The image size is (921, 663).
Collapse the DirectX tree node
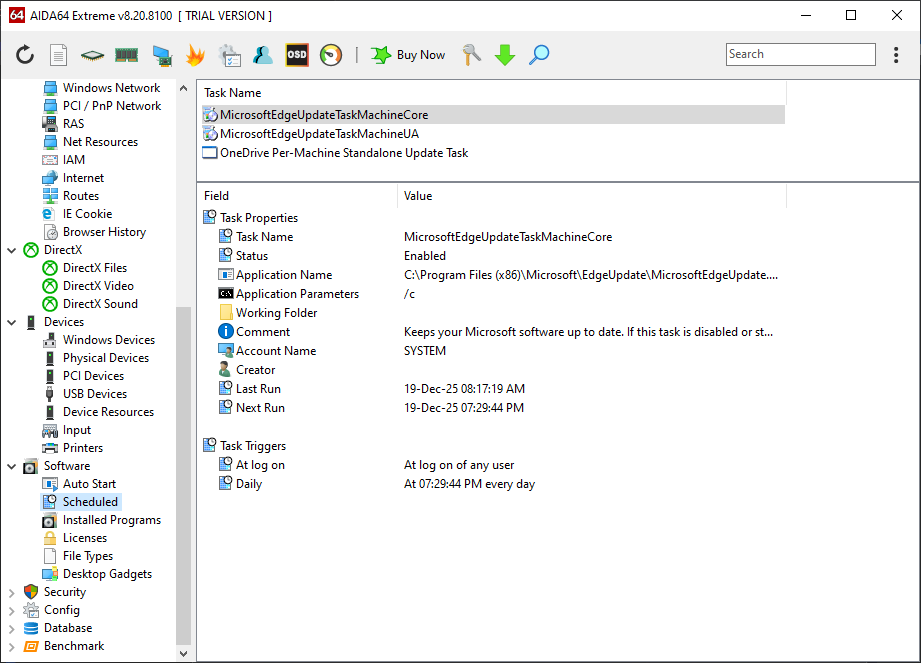click(12, 250)
